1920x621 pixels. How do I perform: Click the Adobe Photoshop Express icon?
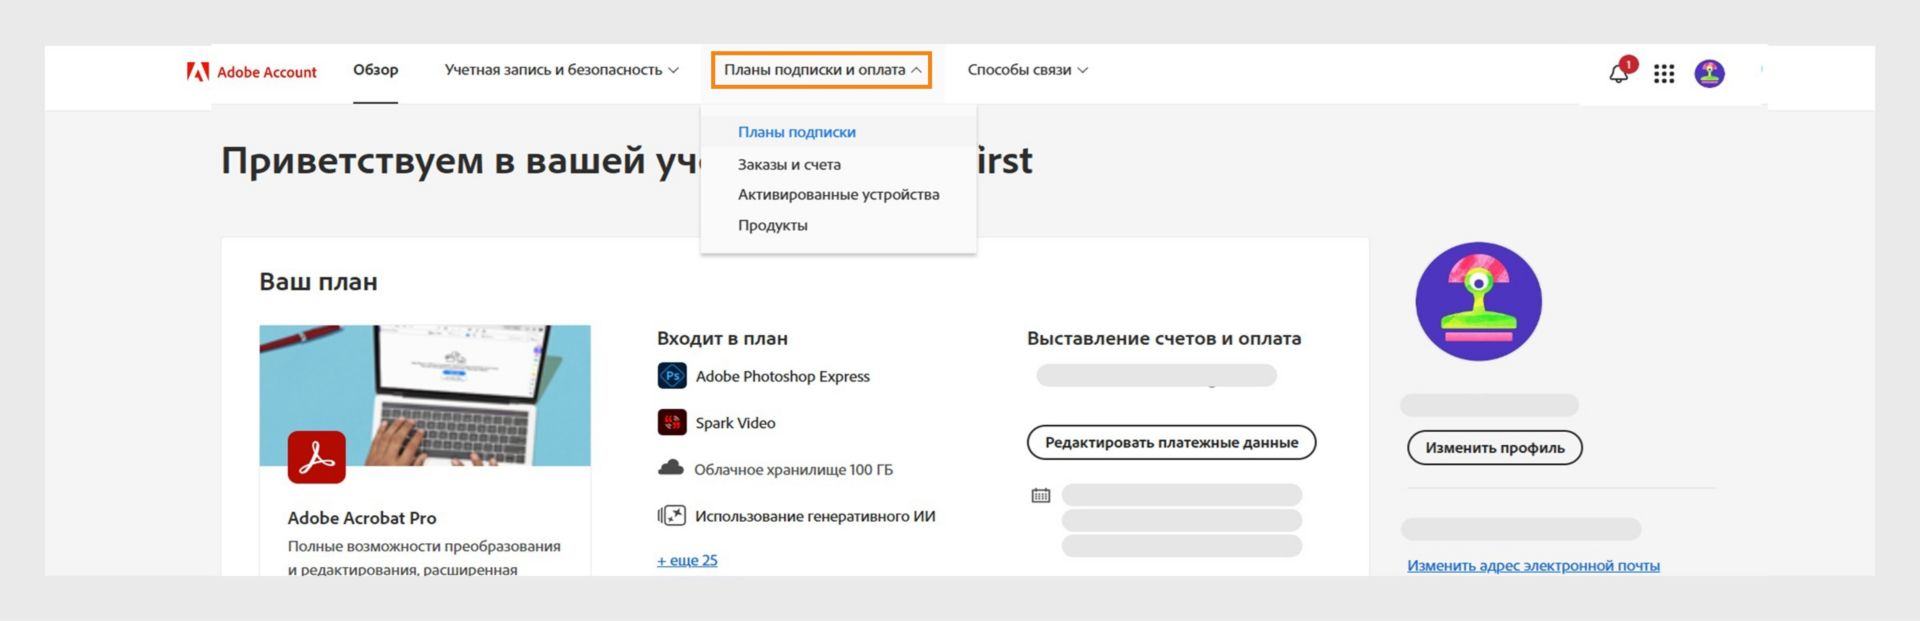coord(672,376)
